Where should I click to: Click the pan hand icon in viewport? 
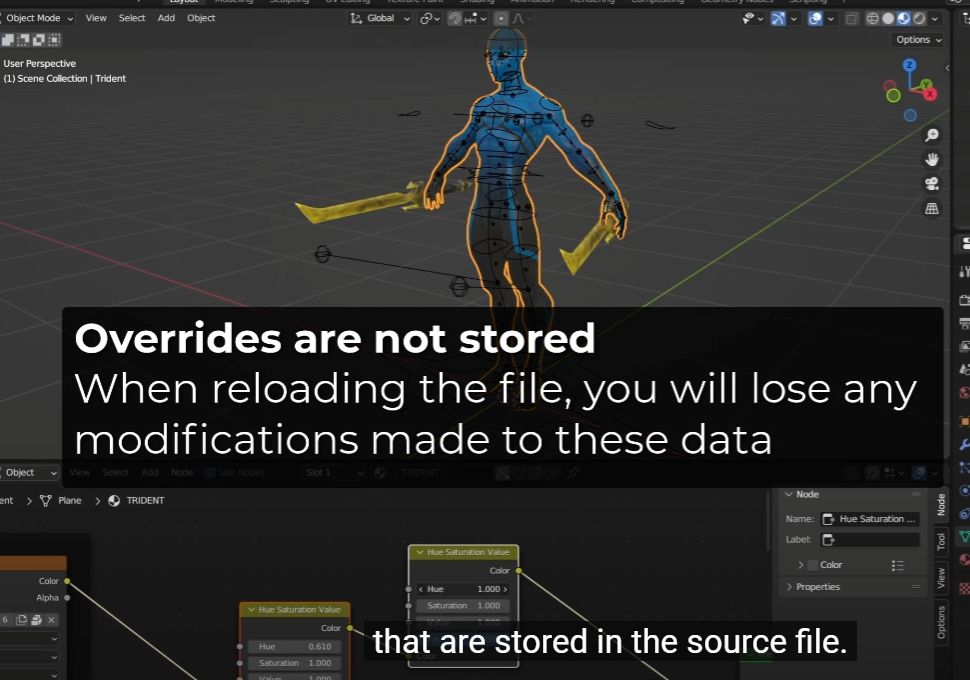pos(932,160)
